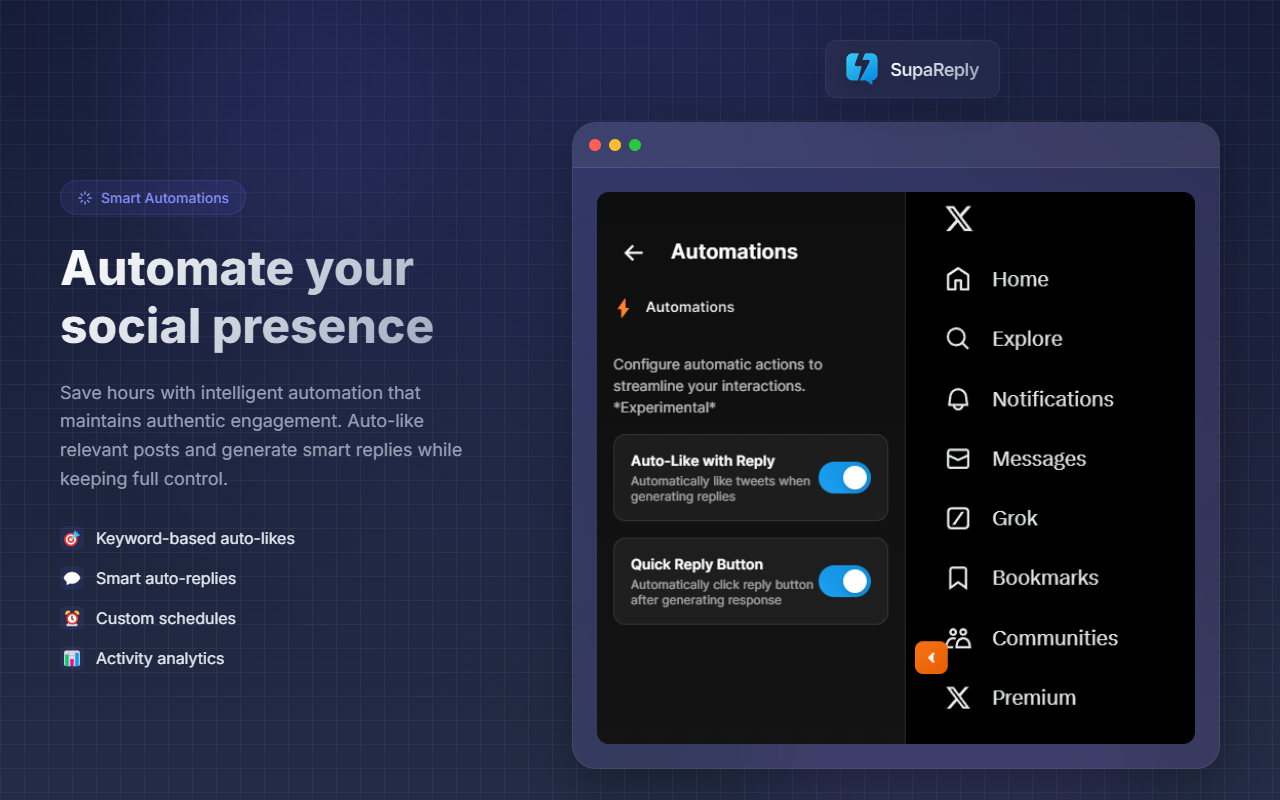The height and width of the screenshot is (800, 1280).
Task: Click the bar chart Activity analytics icon
Action: [x=71, y=659]
